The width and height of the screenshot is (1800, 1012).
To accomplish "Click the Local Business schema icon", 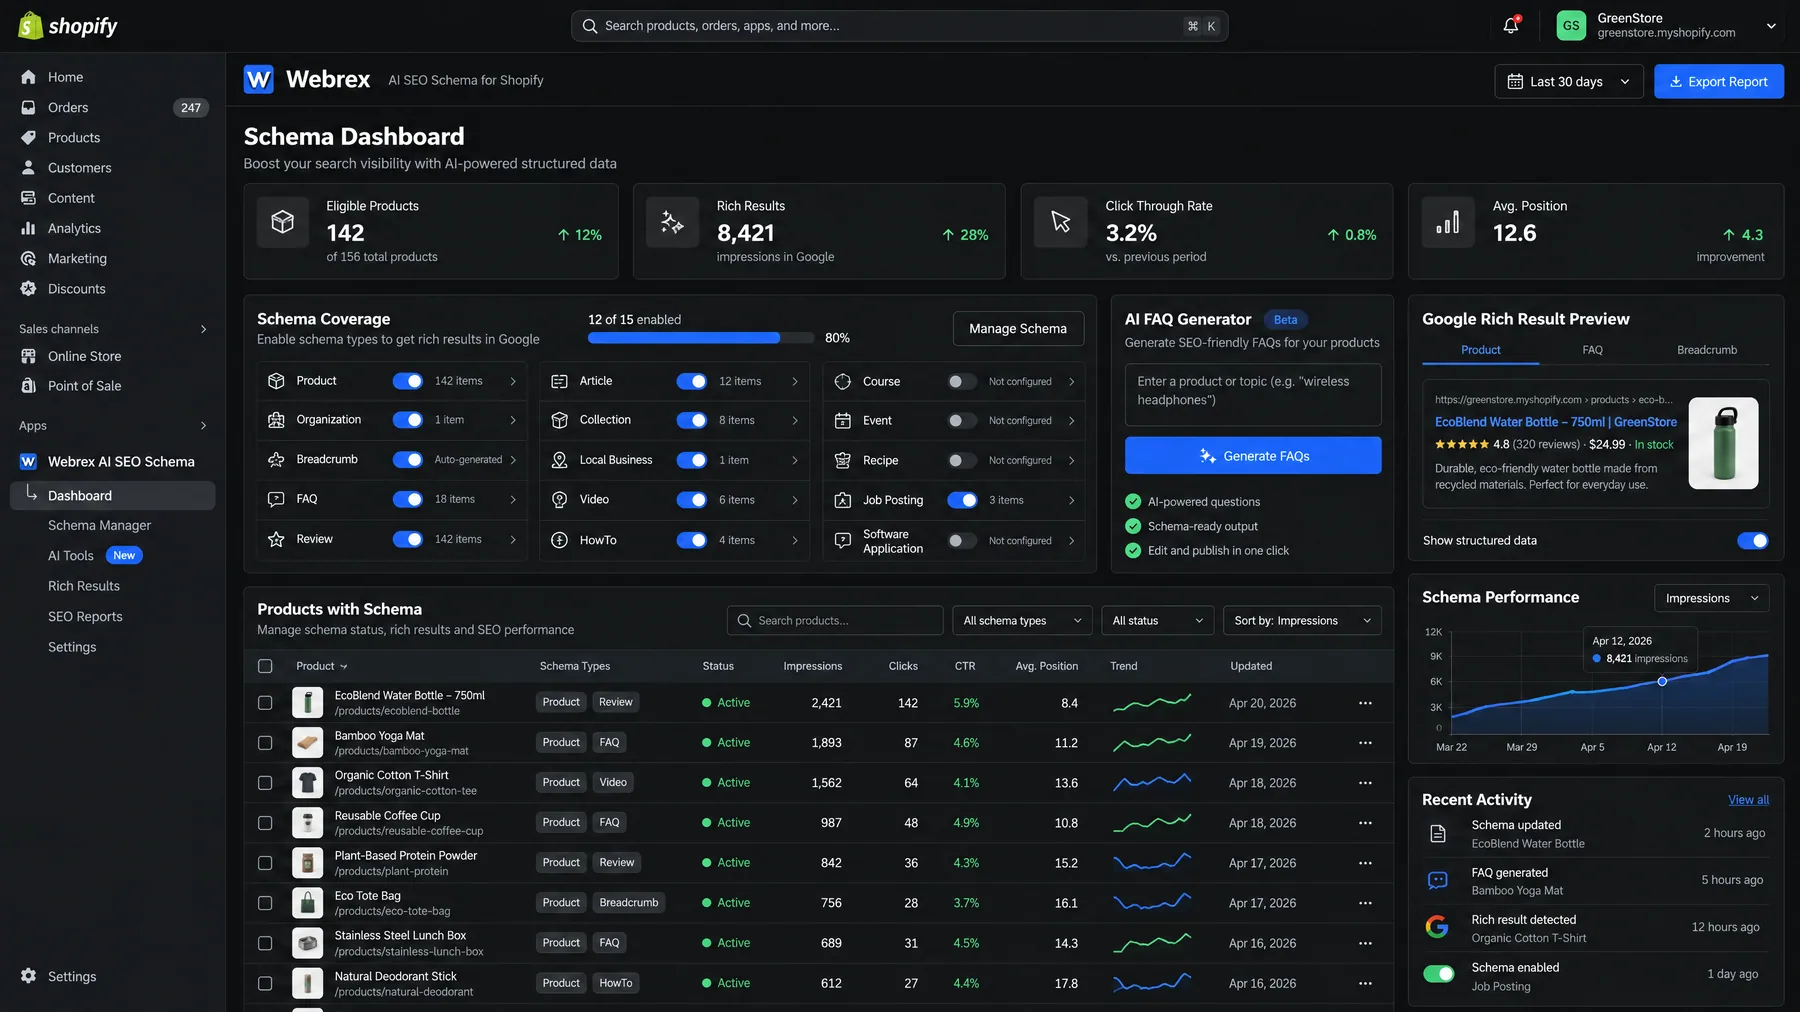I will pos(560,460).
